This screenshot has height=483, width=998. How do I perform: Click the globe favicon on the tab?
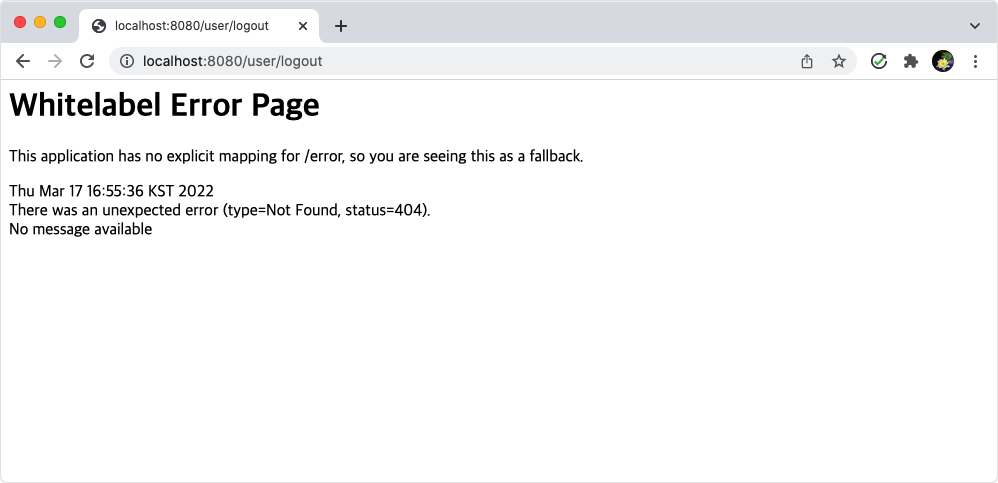99,26
